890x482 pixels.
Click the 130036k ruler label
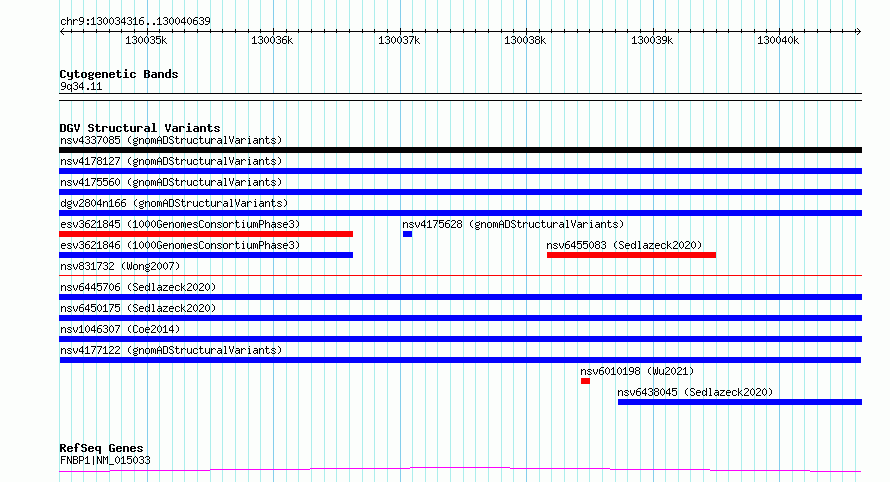(x=272, y=40)
